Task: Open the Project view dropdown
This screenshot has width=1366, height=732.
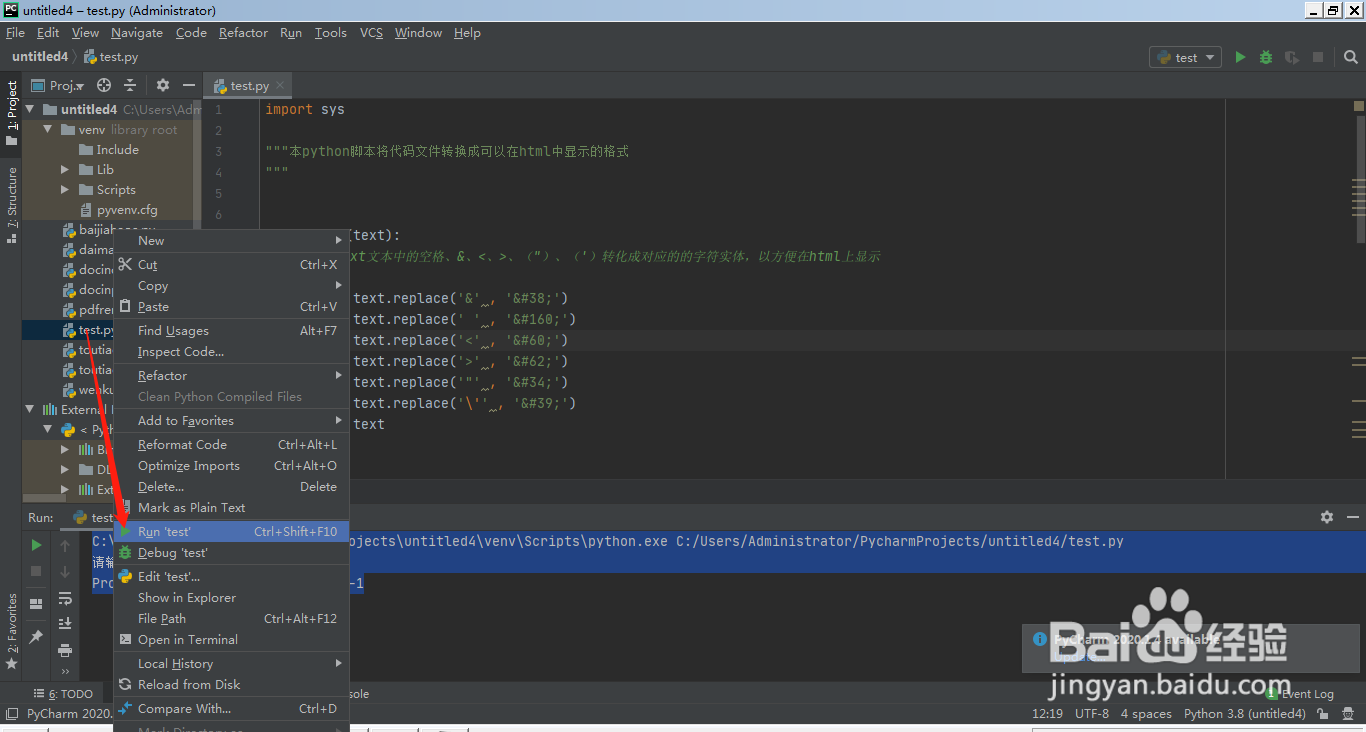Action: pos(58,86)
